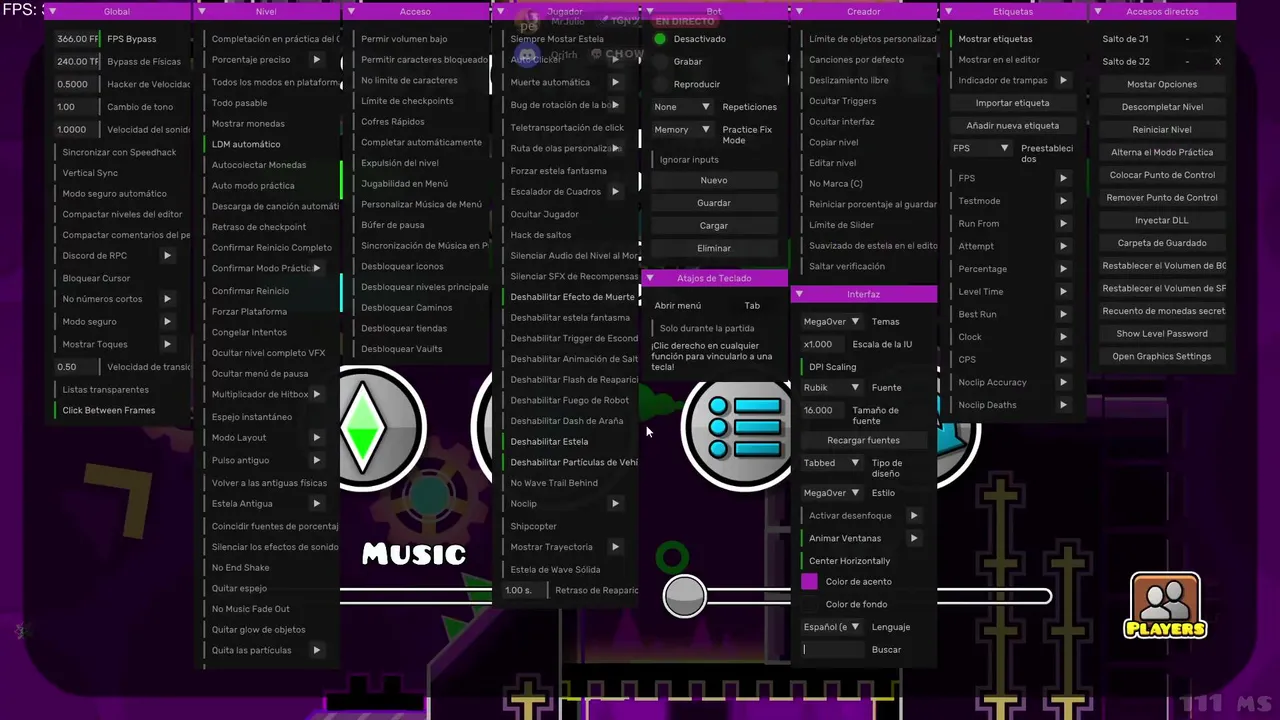
Task: Open the Players button
Action: (x=1165, y=607)
